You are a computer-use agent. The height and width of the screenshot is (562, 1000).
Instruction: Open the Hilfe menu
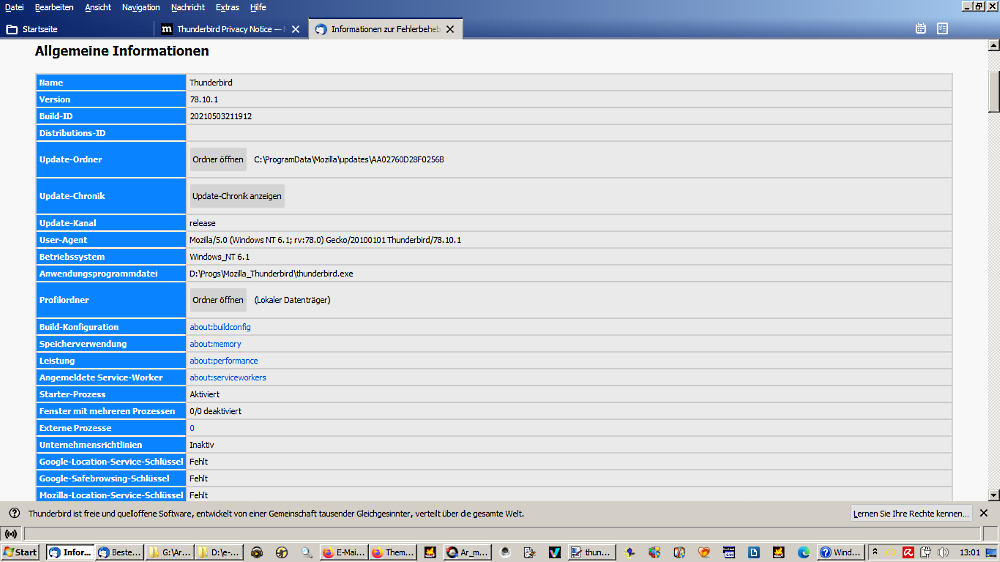coord(258,7)
